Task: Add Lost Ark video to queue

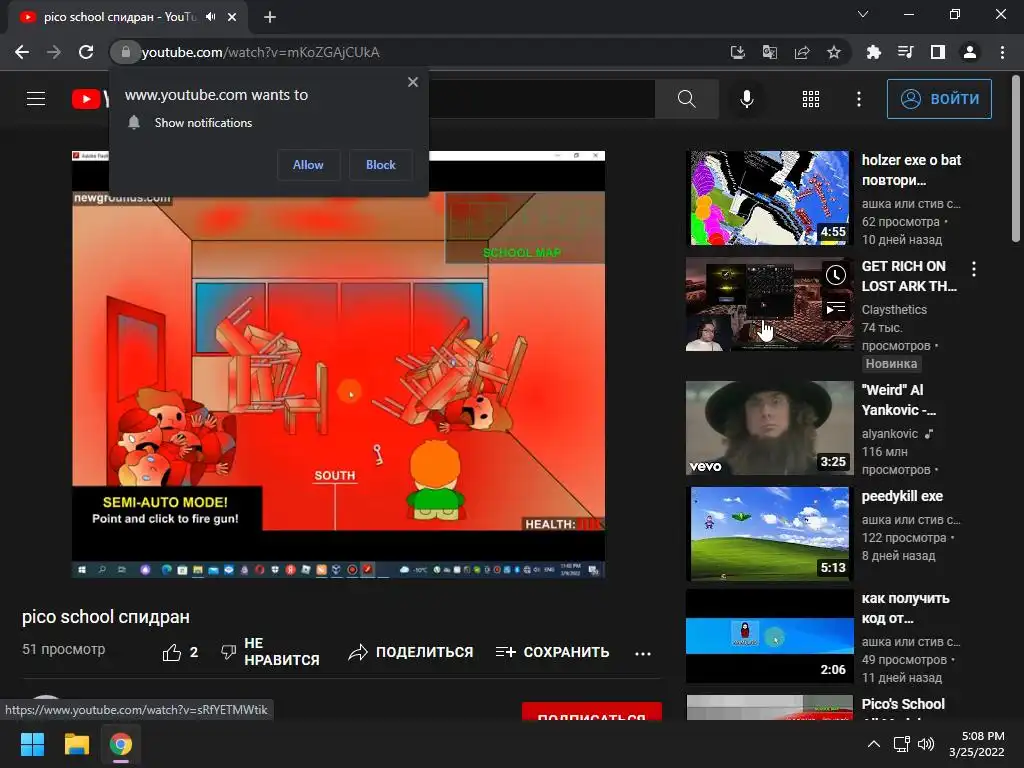Action: click(835, 308)
